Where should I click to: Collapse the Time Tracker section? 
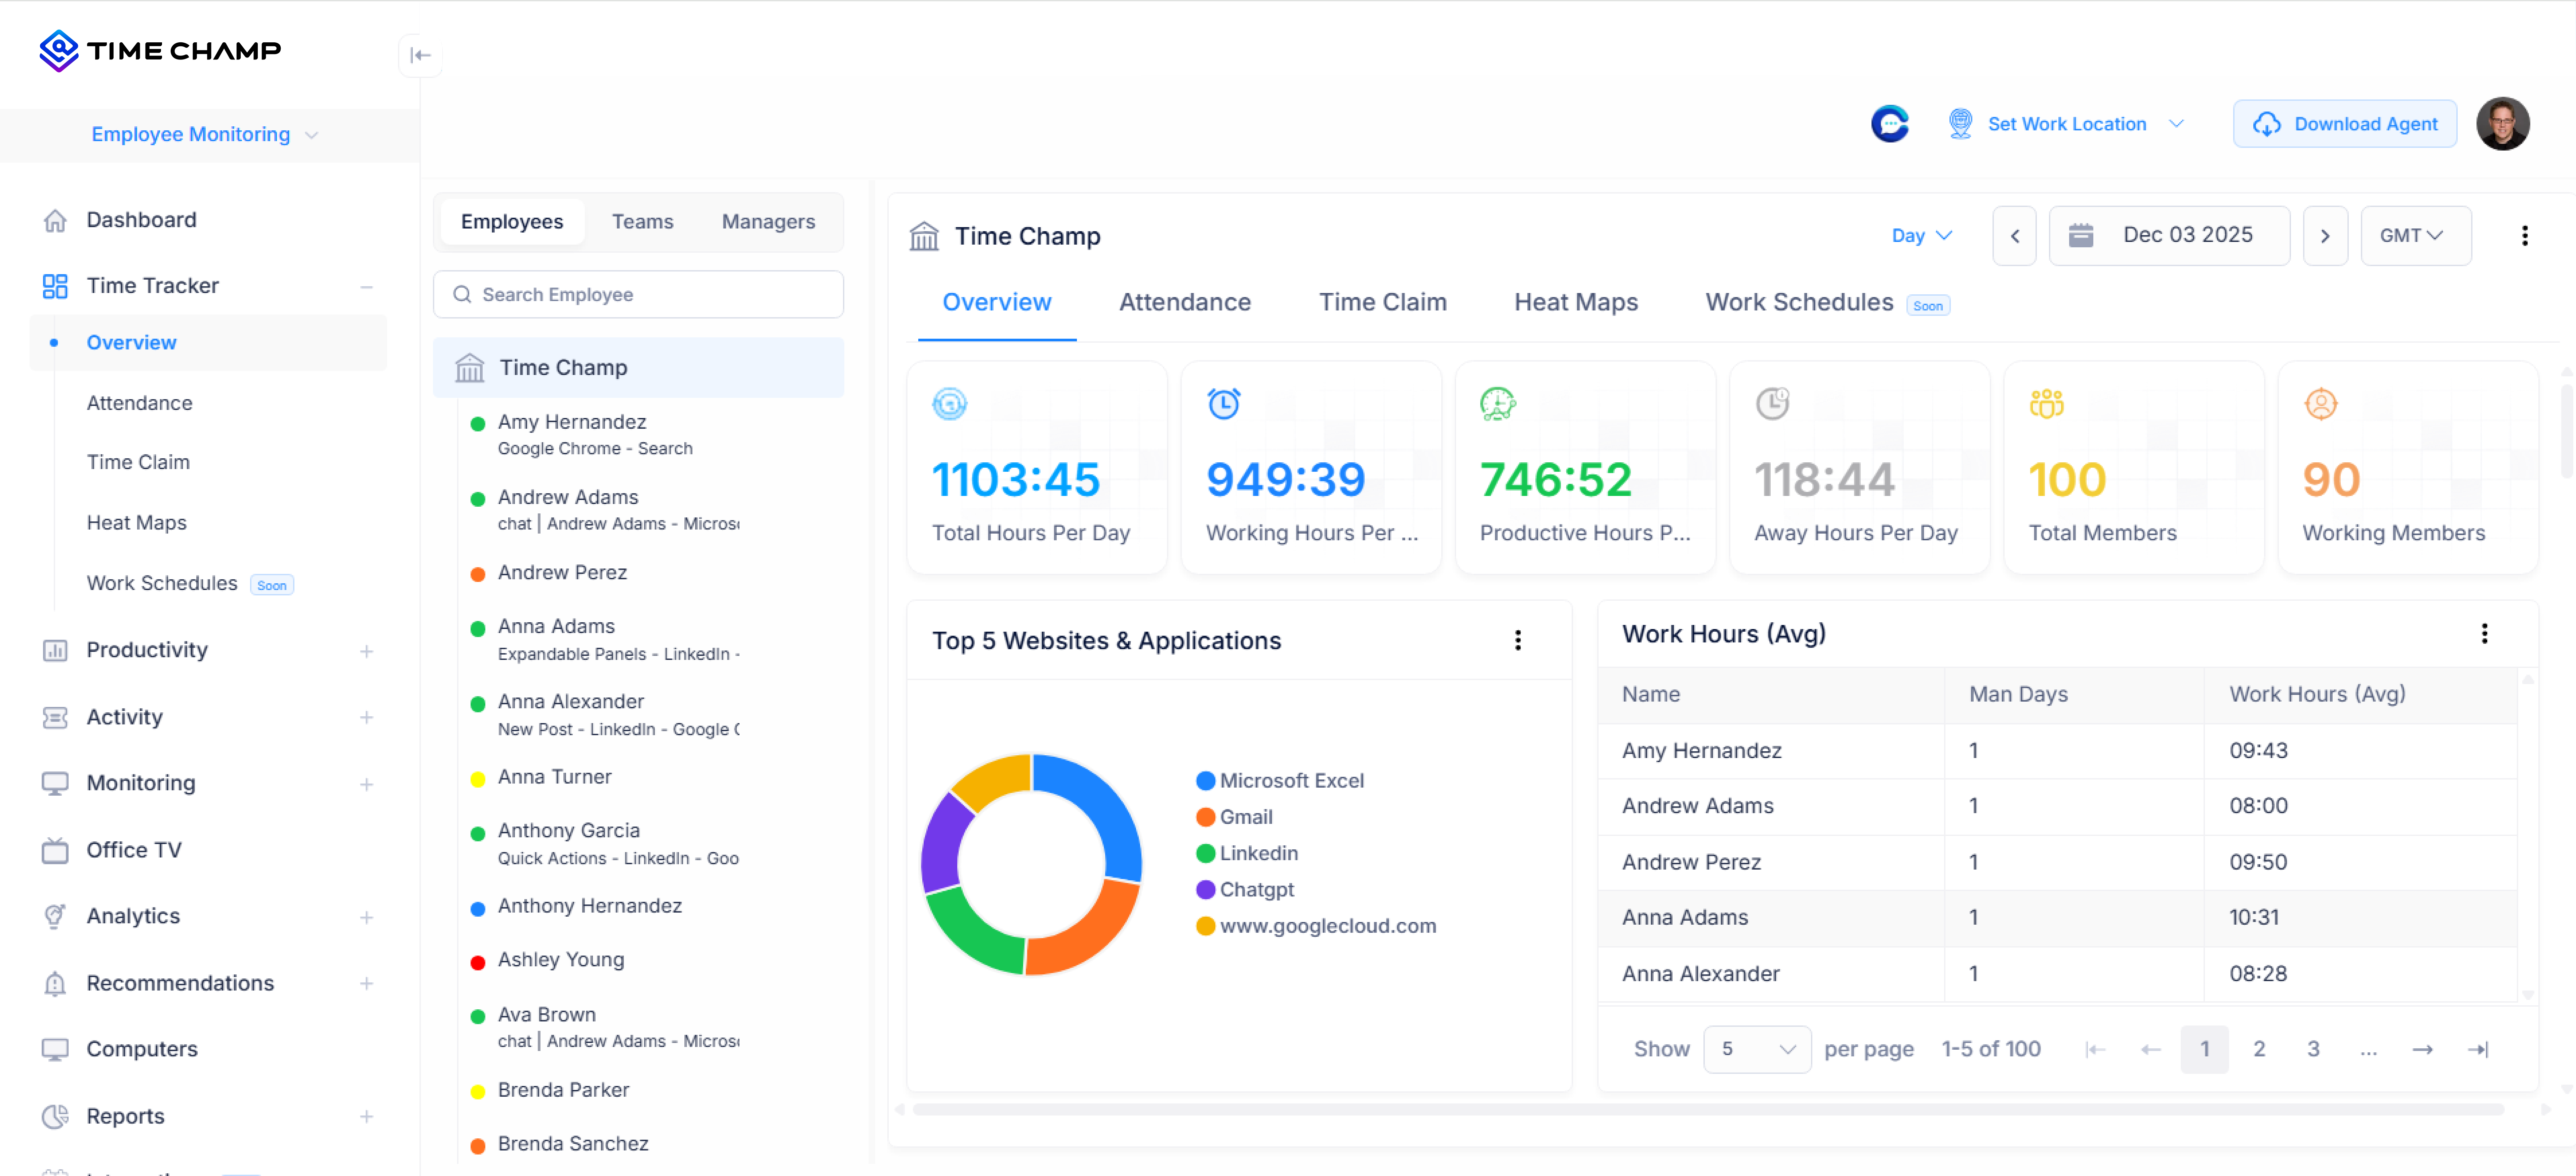366,287
